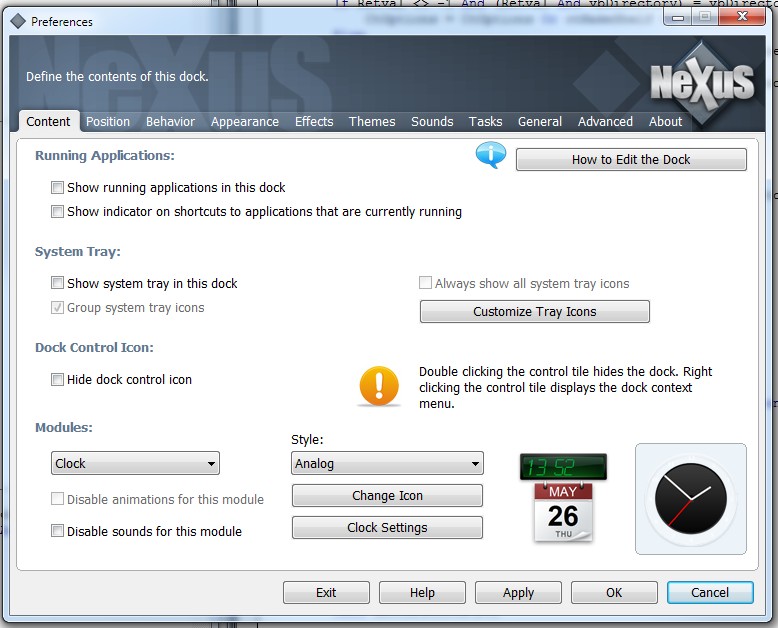Switch to the General tab
Viewport: 778px width, 628px height.
pos(540,122)
